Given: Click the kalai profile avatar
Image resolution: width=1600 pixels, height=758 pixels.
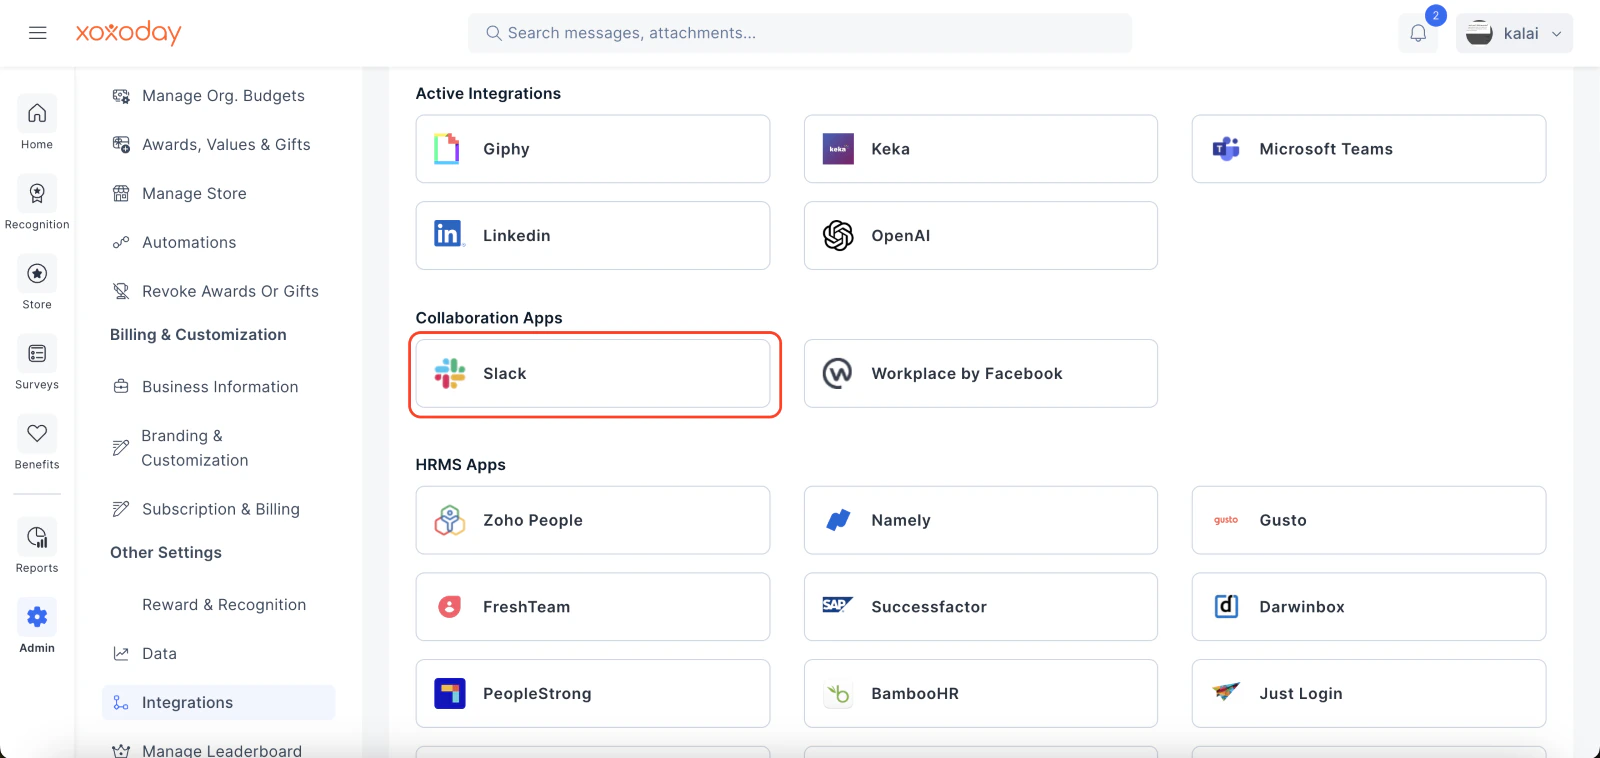Looking at the screenshot, I should 1479,33.
